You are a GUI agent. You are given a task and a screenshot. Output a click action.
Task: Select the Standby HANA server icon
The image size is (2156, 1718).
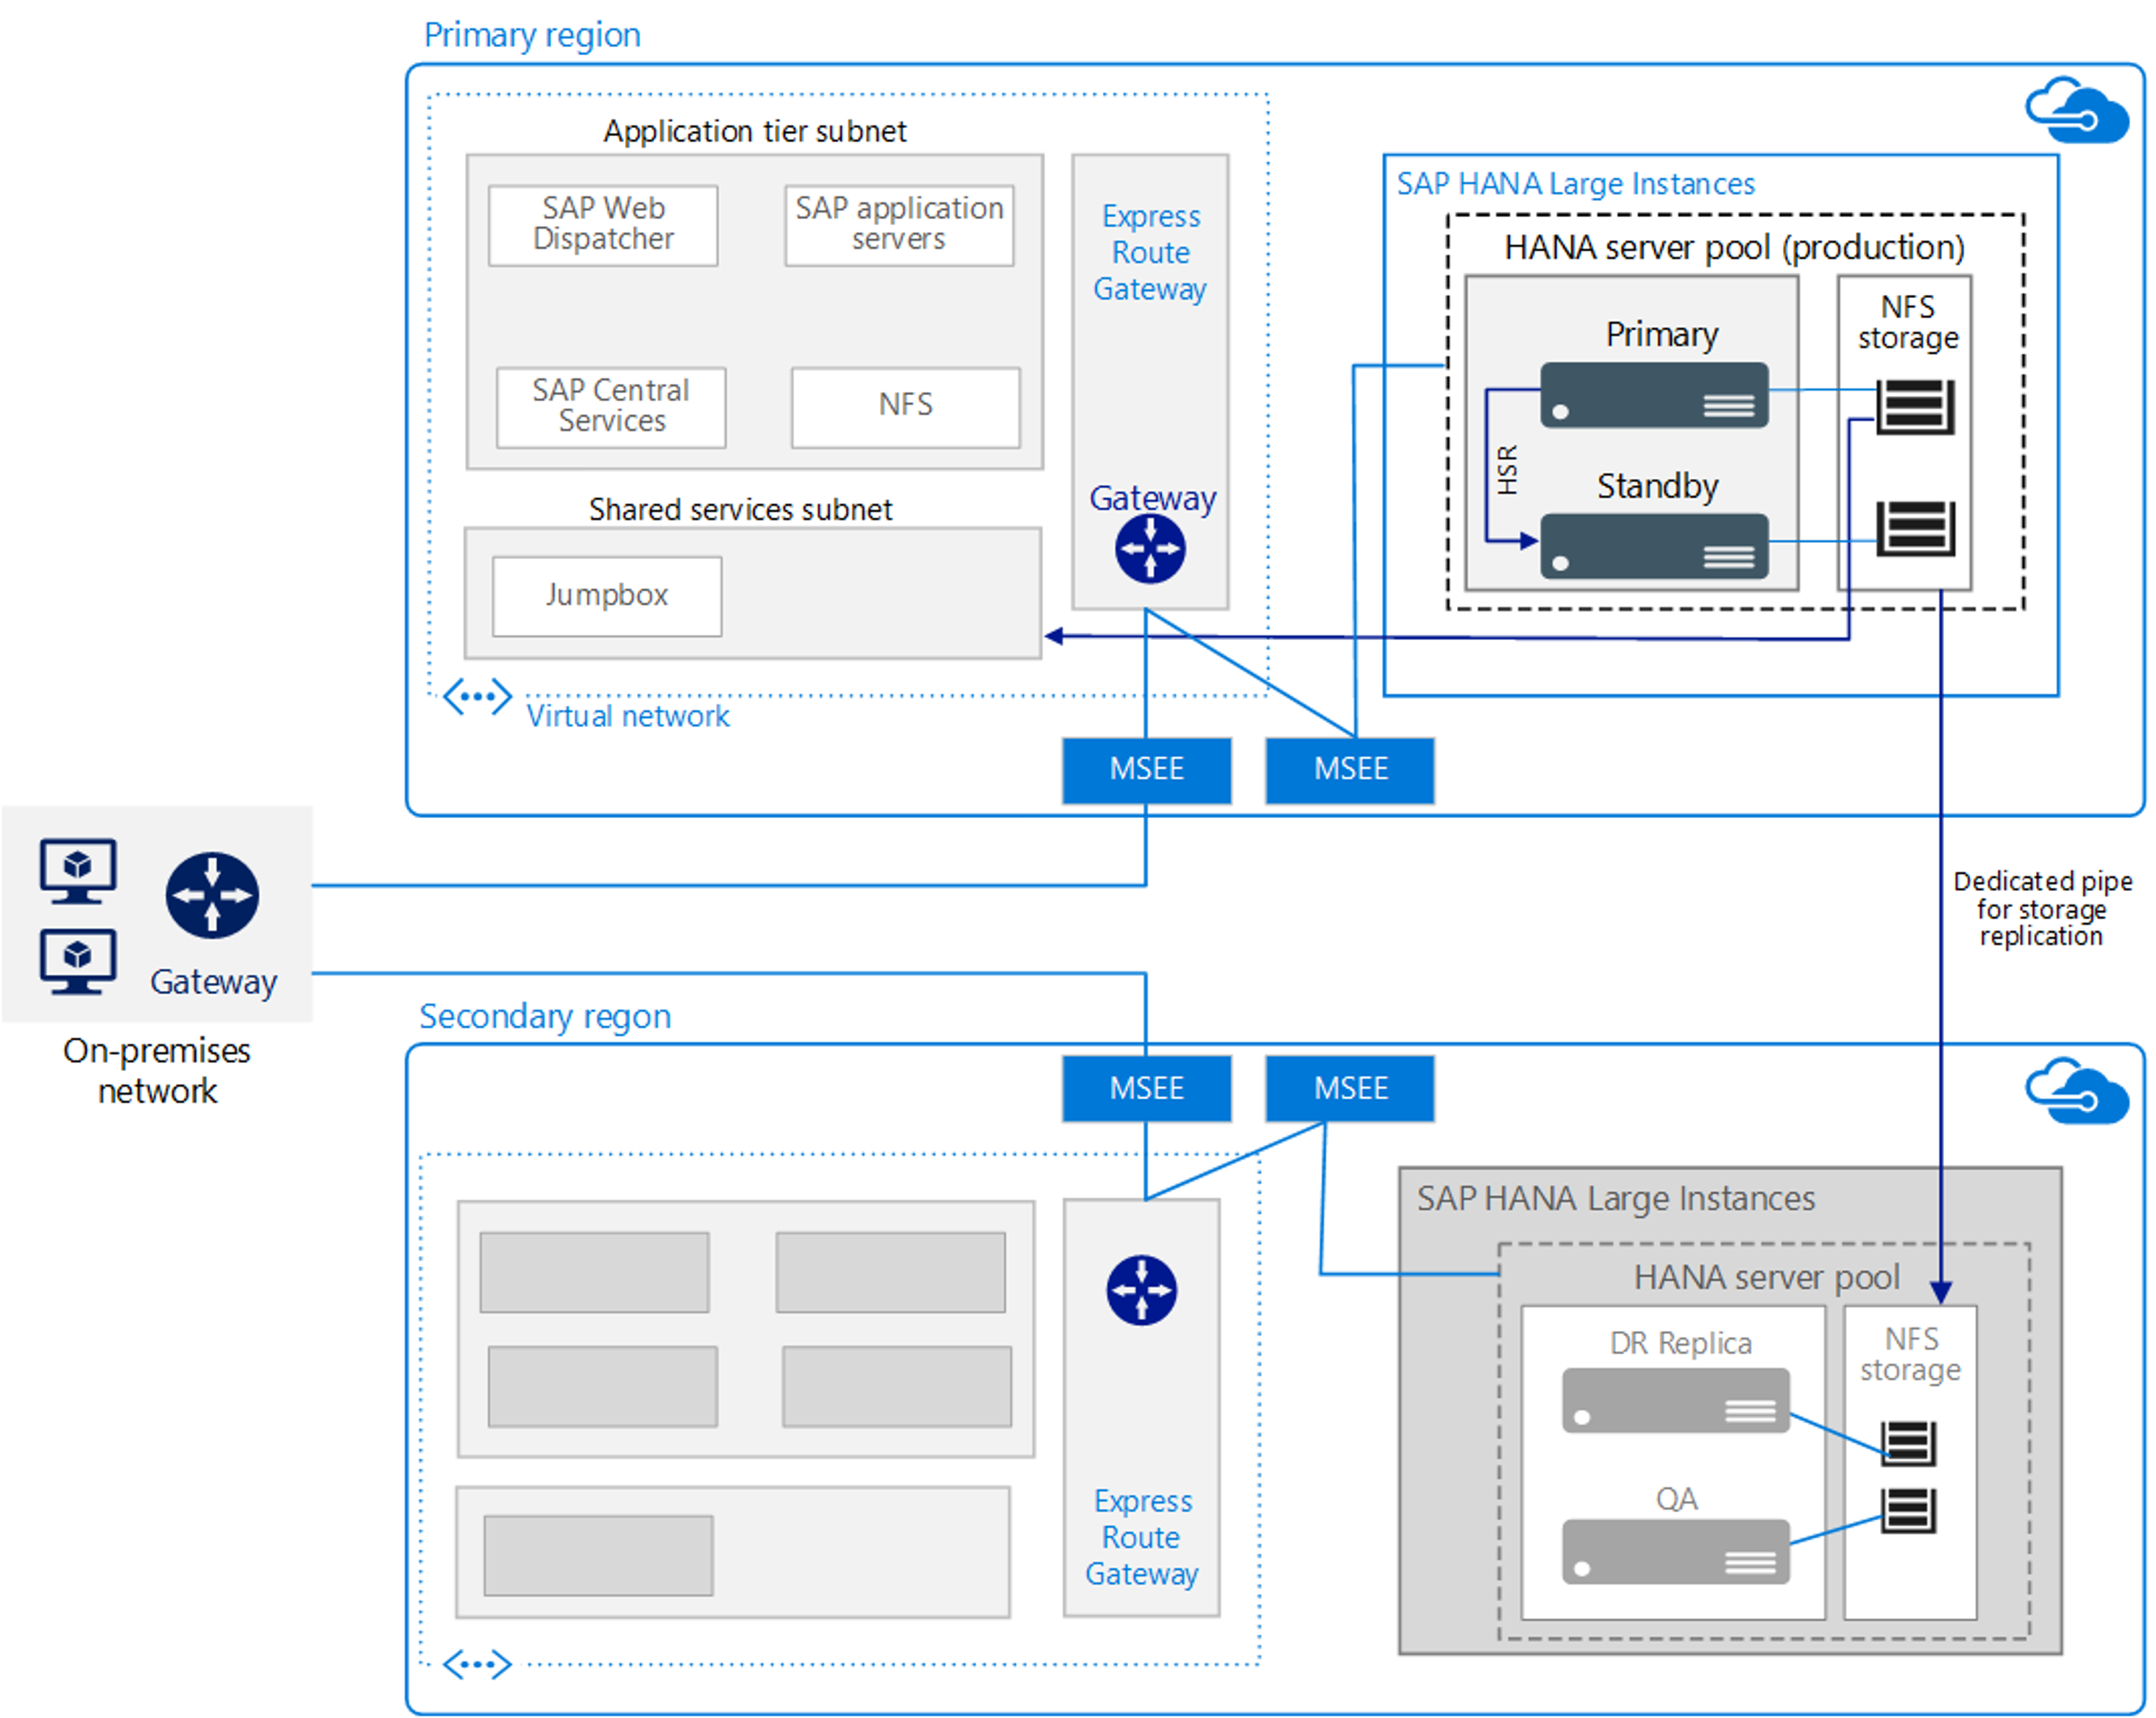[x=1654, y=546]
